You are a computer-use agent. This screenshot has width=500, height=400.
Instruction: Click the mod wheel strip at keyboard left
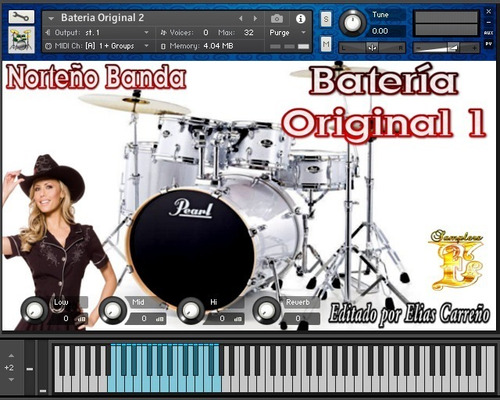(42, 368)
